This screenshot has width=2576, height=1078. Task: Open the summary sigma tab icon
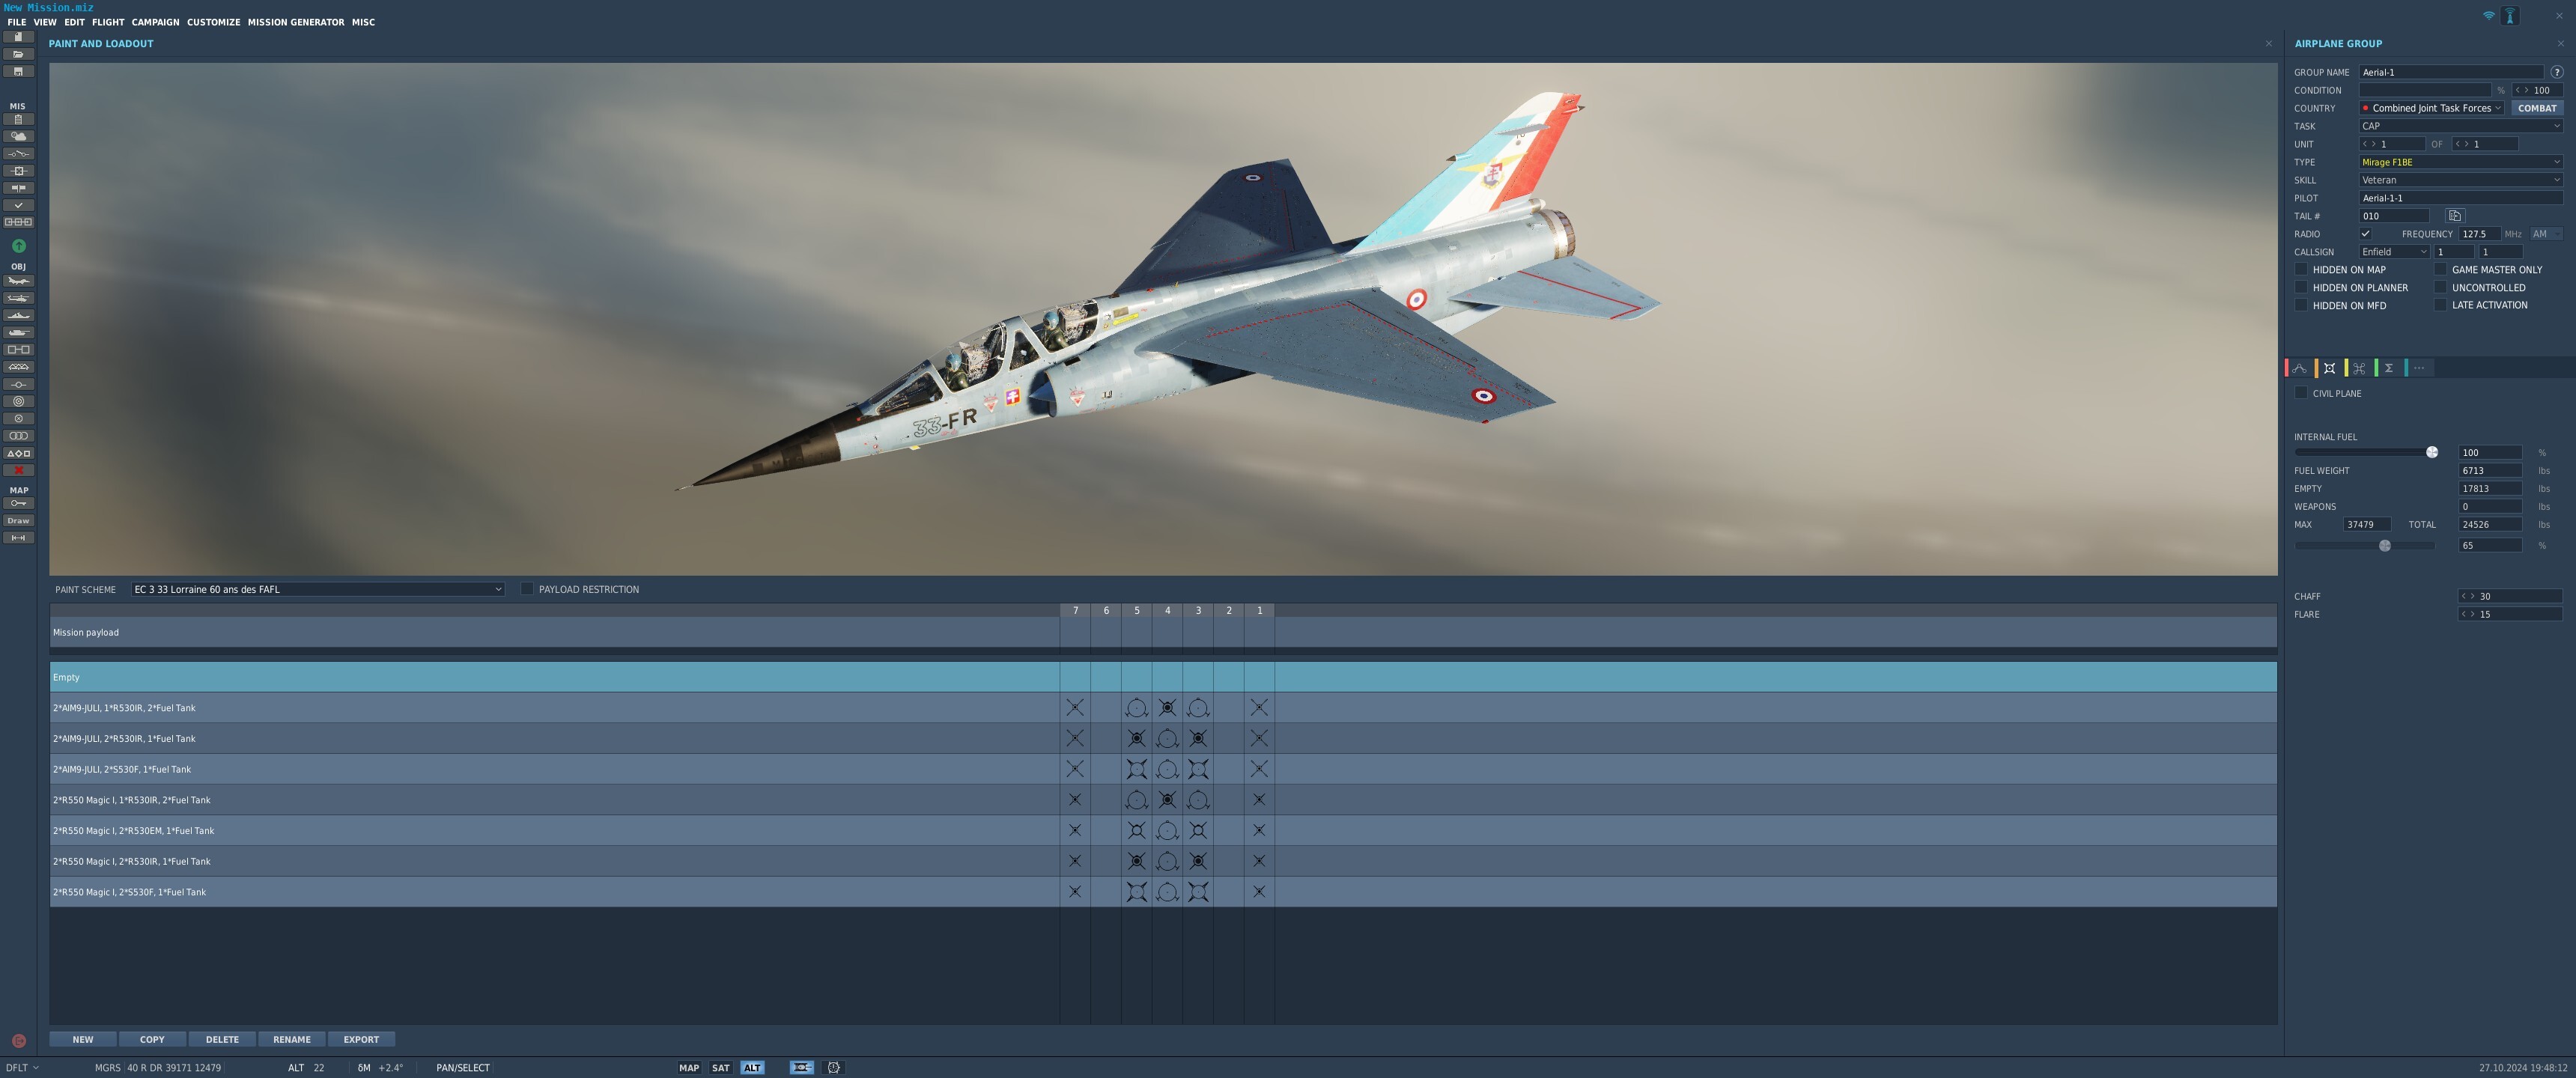2389,368
